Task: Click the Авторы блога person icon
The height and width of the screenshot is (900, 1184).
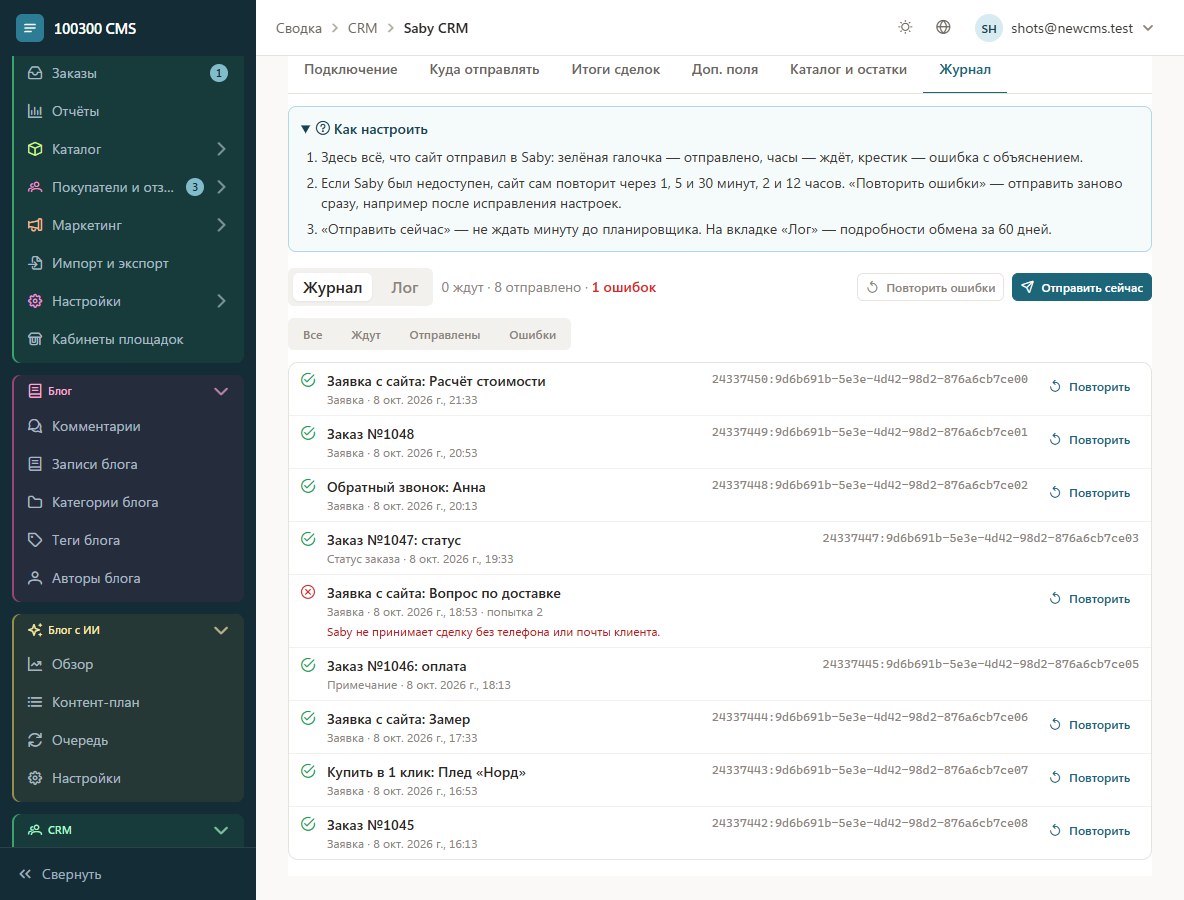Action: 35,578
